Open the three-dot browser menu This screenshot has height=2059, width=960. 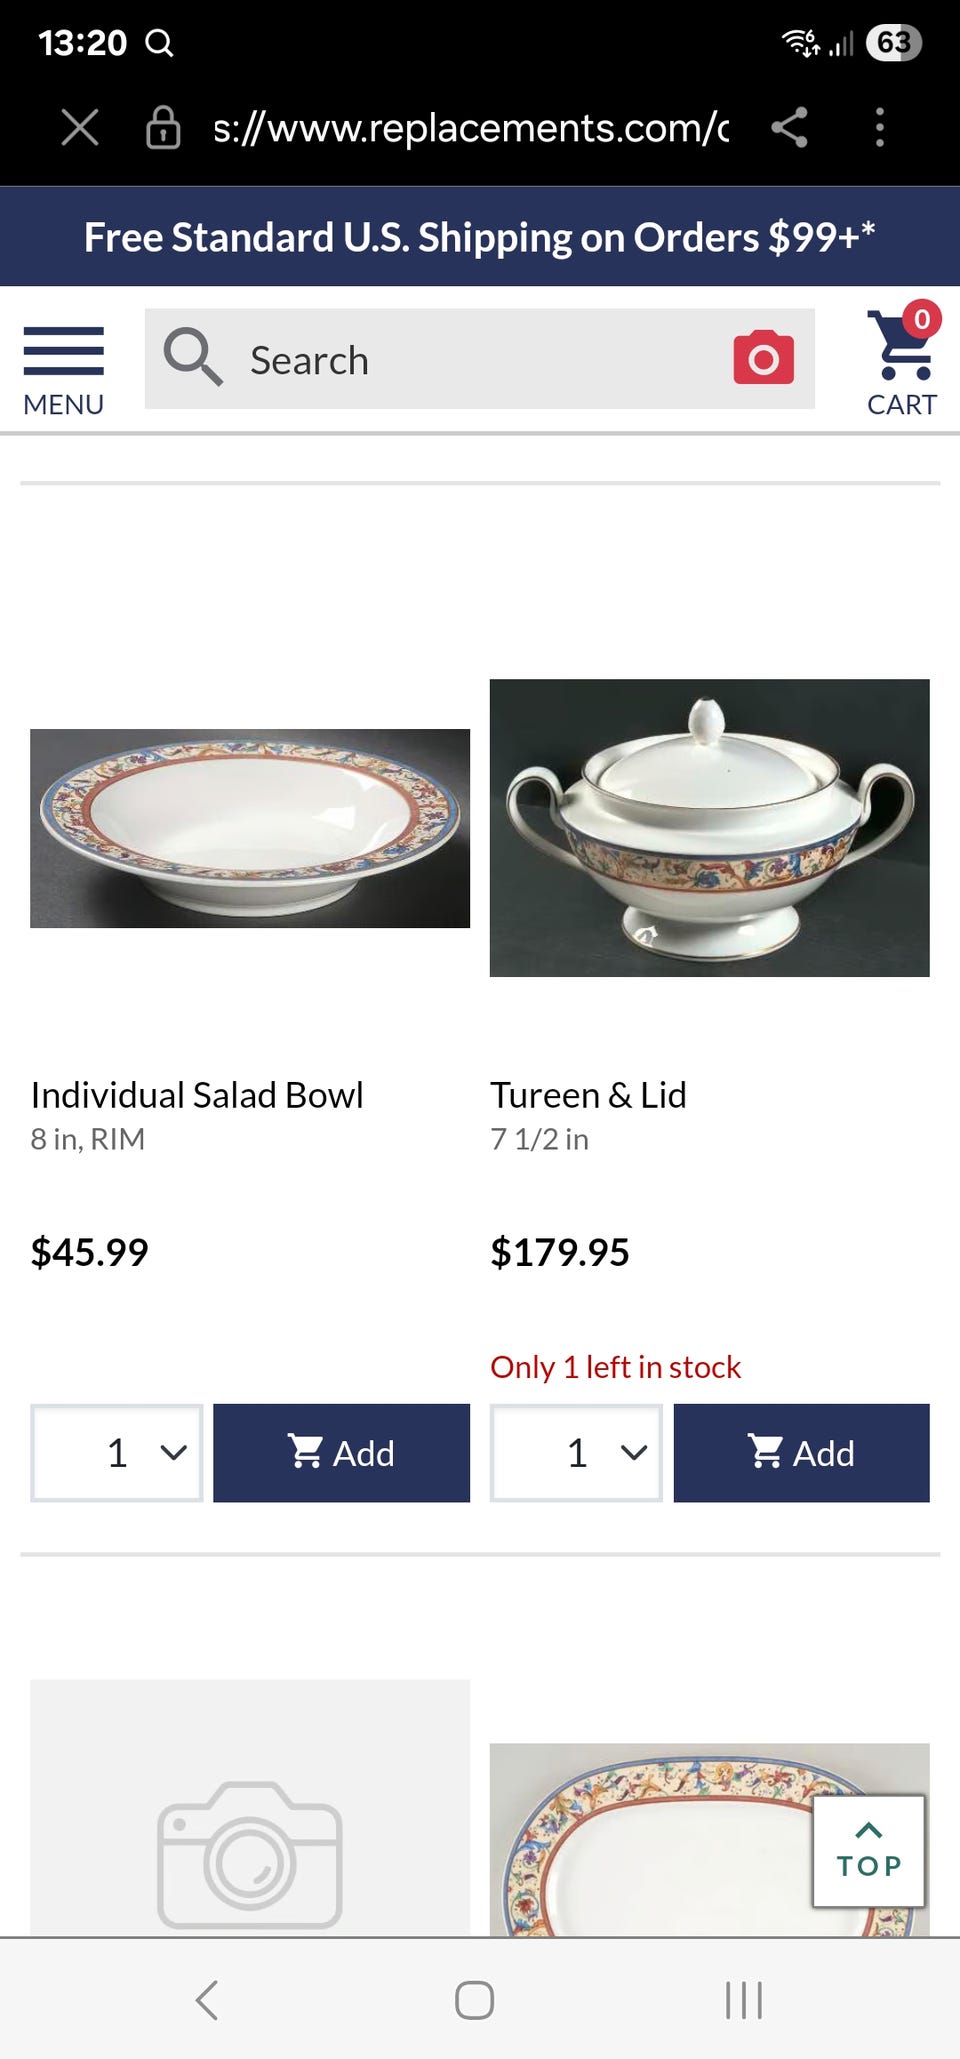[879, 128]
